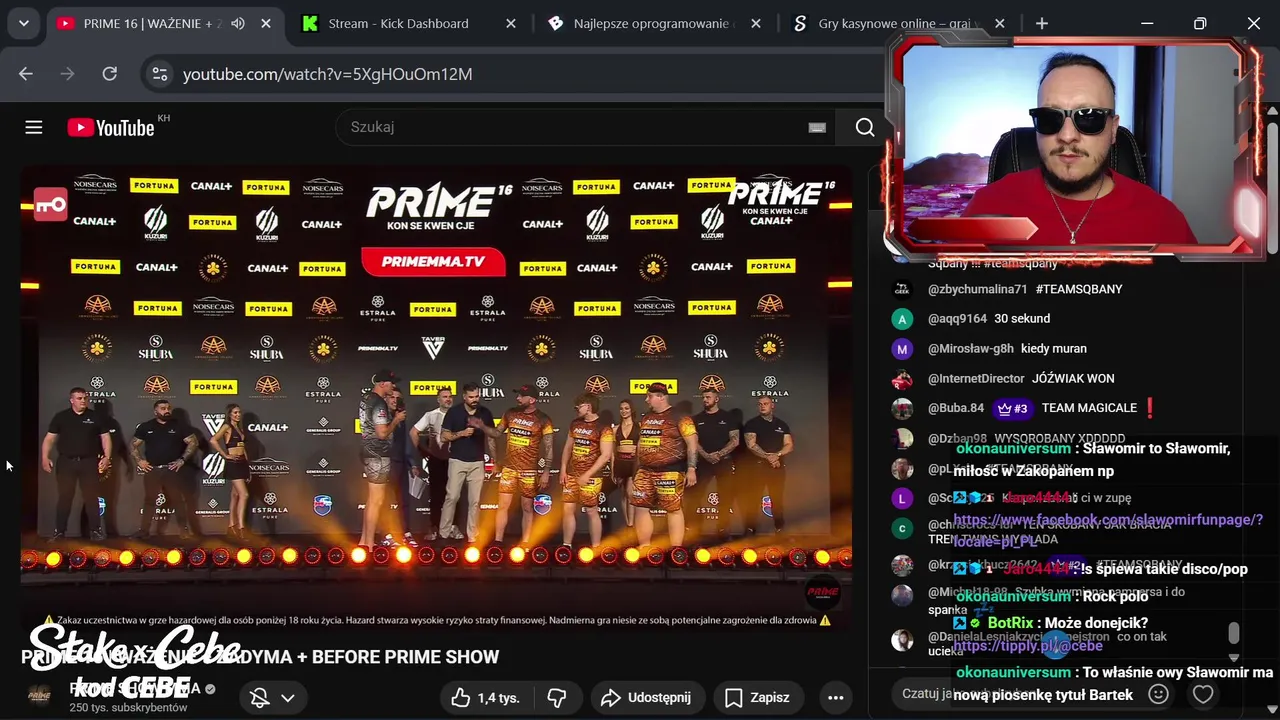Viewport: 1280px width, 720px height.
Task: Restore down the Chrome window
Action: (1200, 23)
